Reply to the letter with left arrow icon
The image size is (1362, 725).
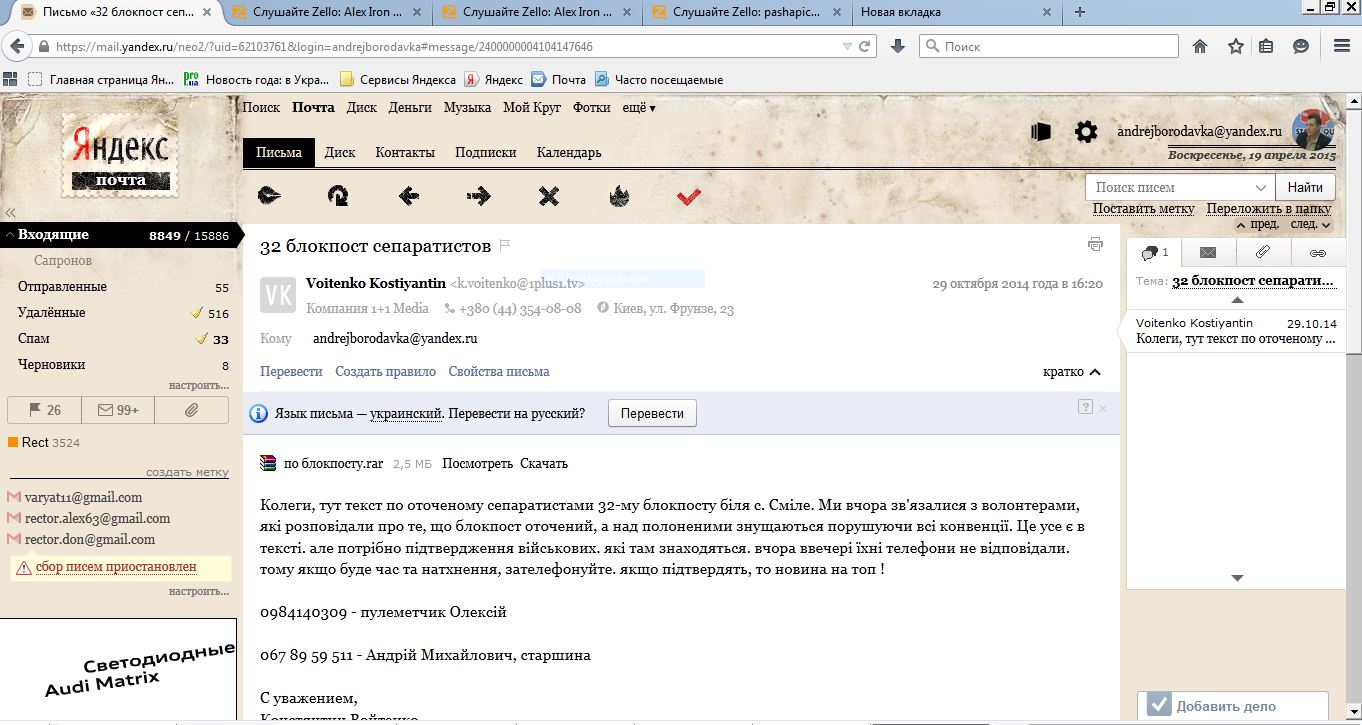coord(408,196)
